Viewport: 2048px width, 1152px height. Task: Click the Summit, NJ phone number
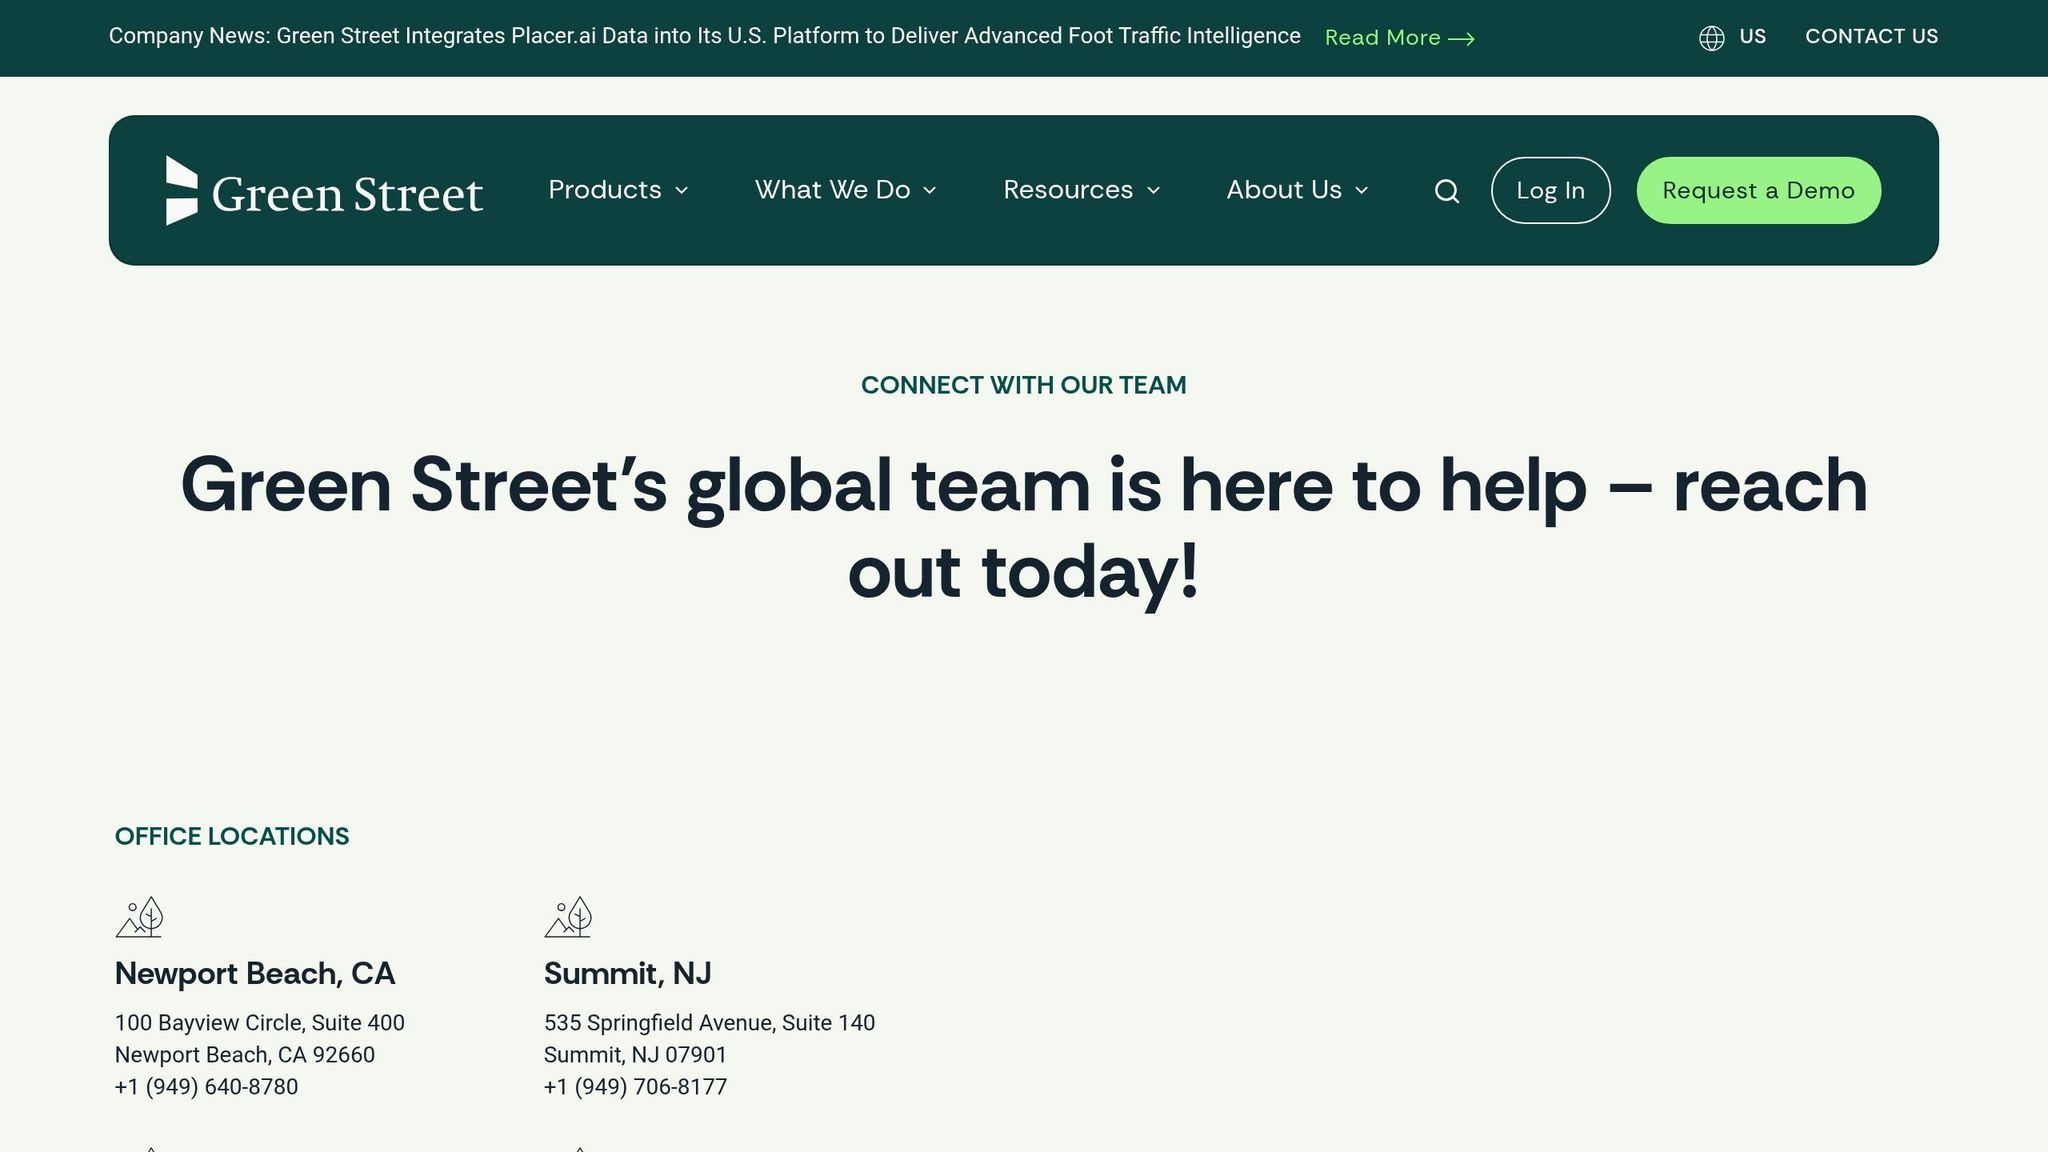[635, 1087]
